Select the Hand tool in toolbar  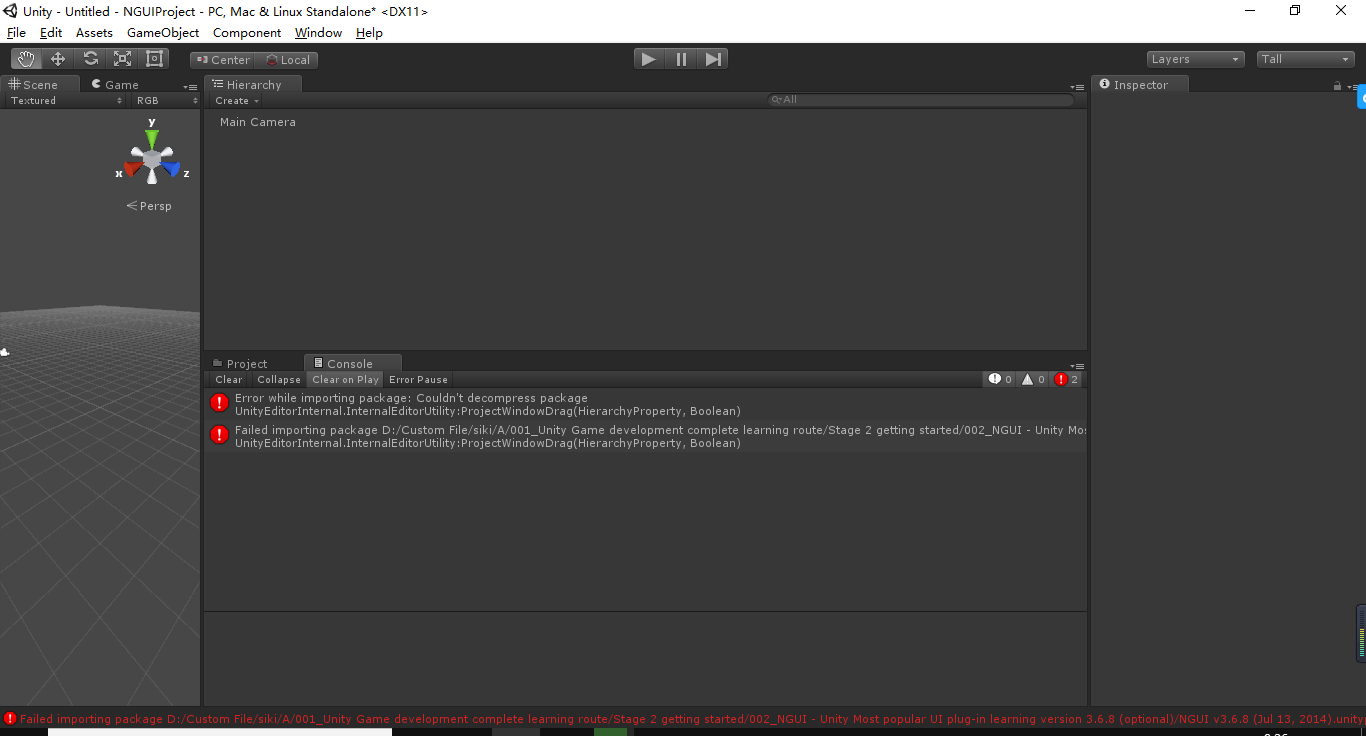click(x=26, y=59)
